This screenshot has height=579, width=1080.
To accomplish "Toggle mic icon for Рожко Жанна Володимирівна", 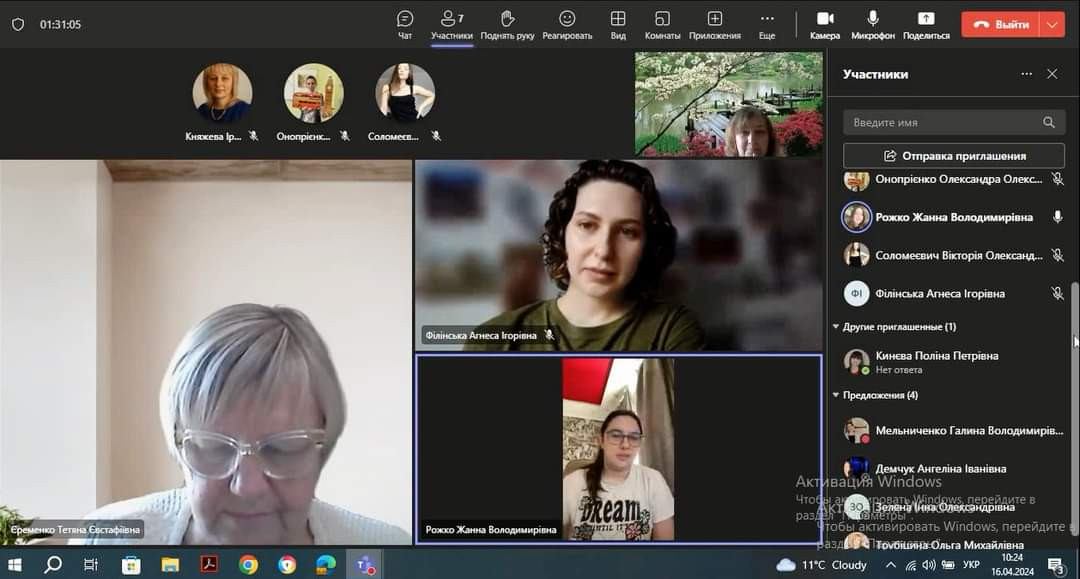I will (1057, 217).
